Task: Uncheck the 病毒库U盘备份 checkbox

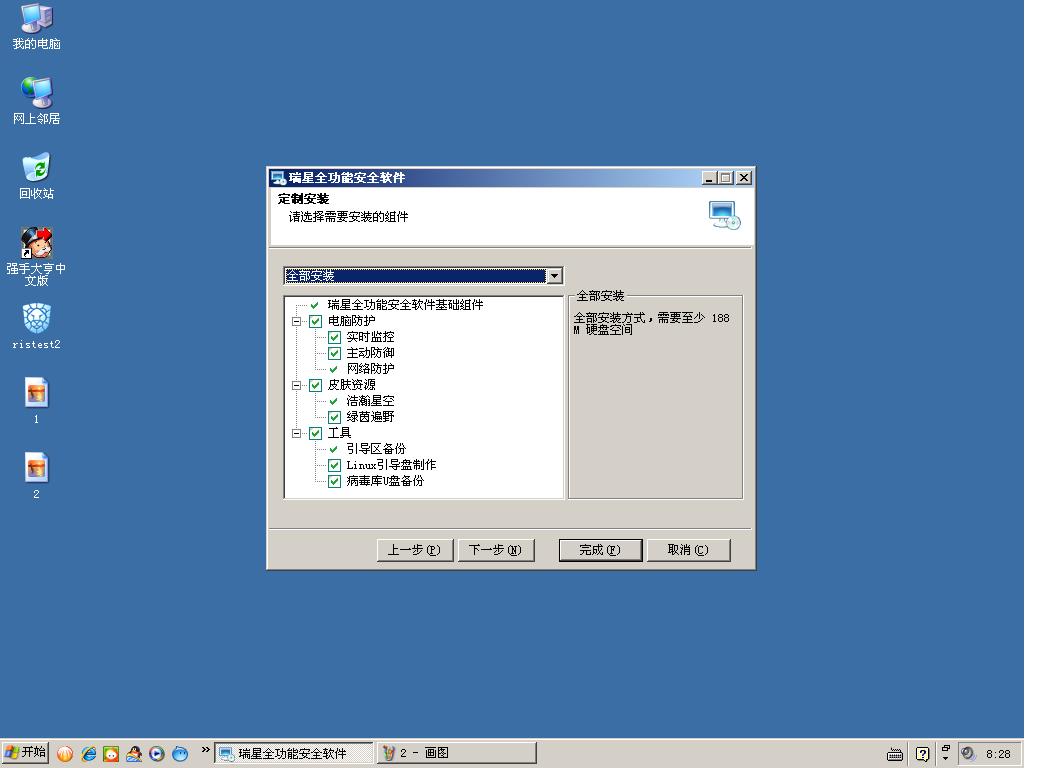Action: pos(335,482)
